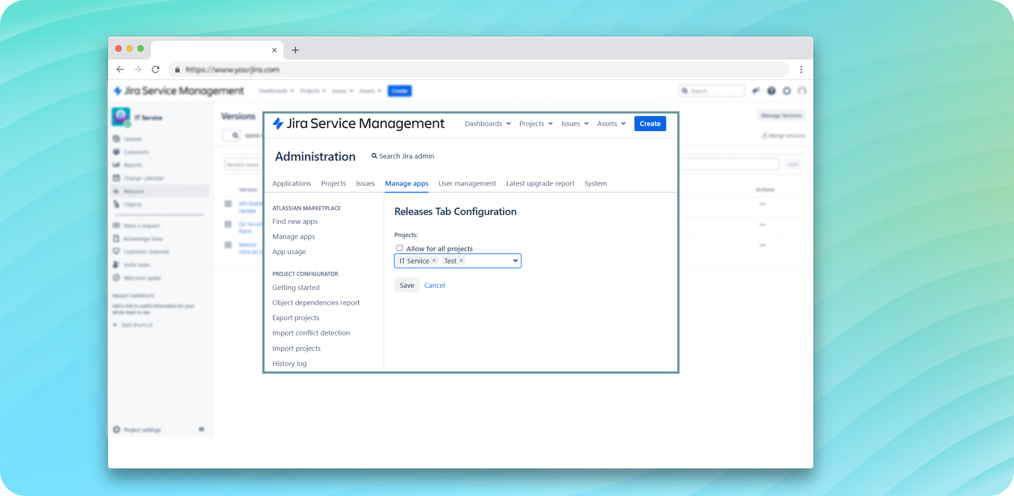Open the App usage link

pos(289,252)
